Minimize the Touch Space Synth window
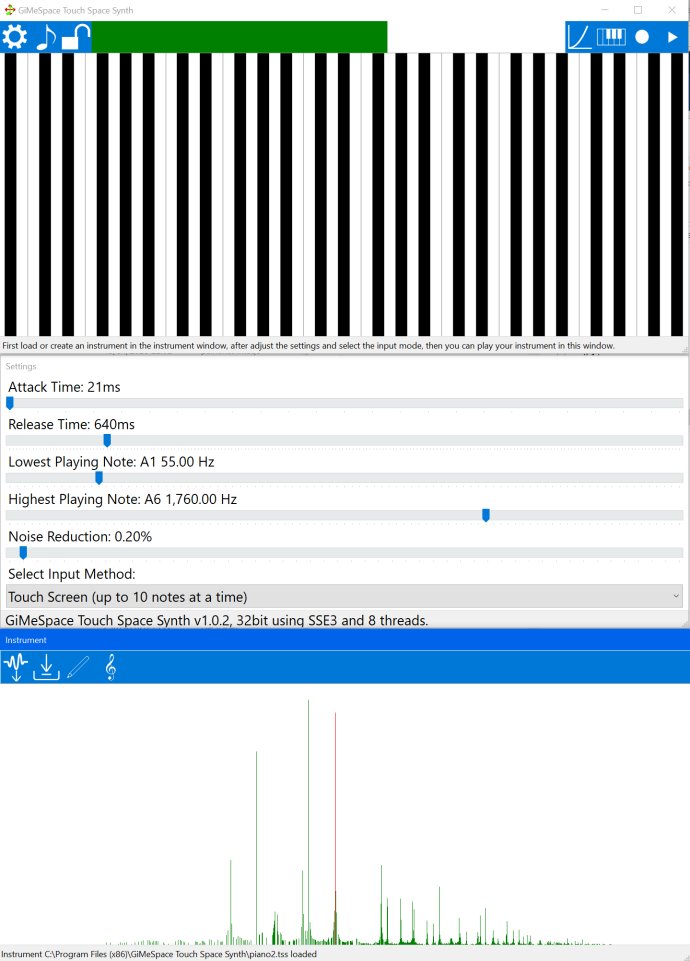 (604, 10)
